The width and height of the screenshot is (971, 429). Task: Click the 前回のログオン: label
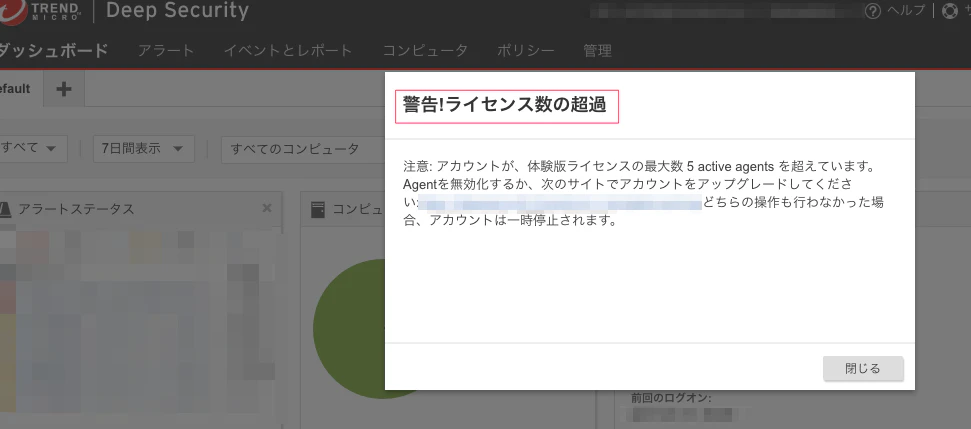click(x=671, y=397)
